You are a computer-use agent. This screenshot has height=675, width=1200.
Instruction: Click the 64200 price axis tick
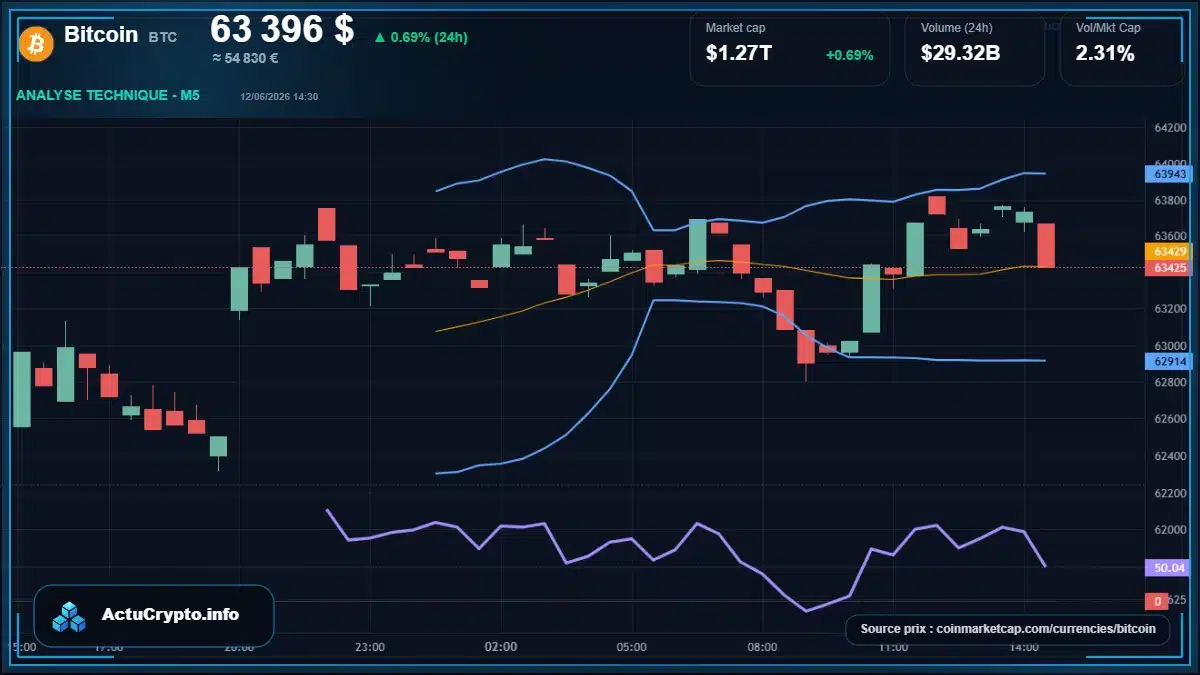pos(1170,128)
